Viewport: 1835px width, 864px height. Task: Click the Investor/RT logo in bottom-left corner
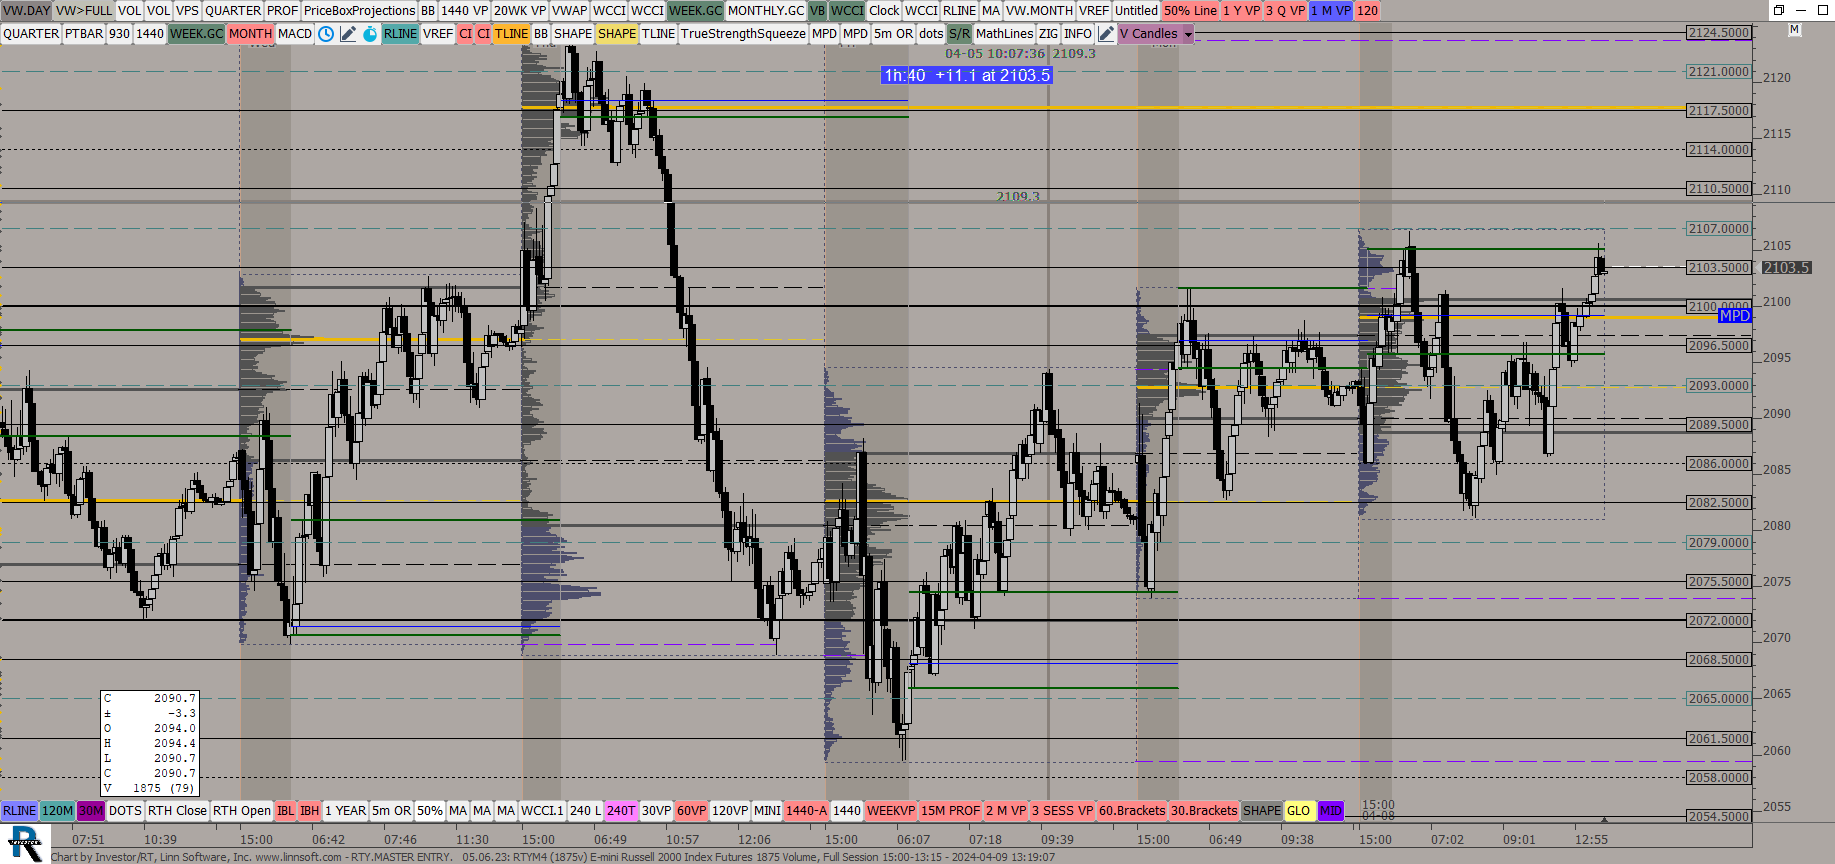point(24,843)
